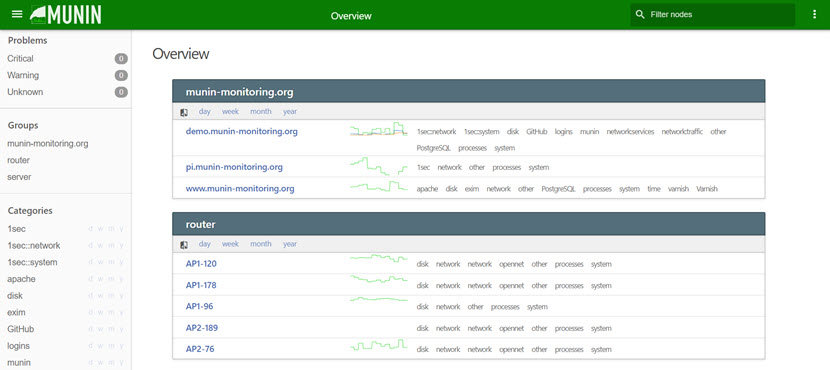Click the router group header title
The height and width of the screenshot is (370, 830).
201,224
